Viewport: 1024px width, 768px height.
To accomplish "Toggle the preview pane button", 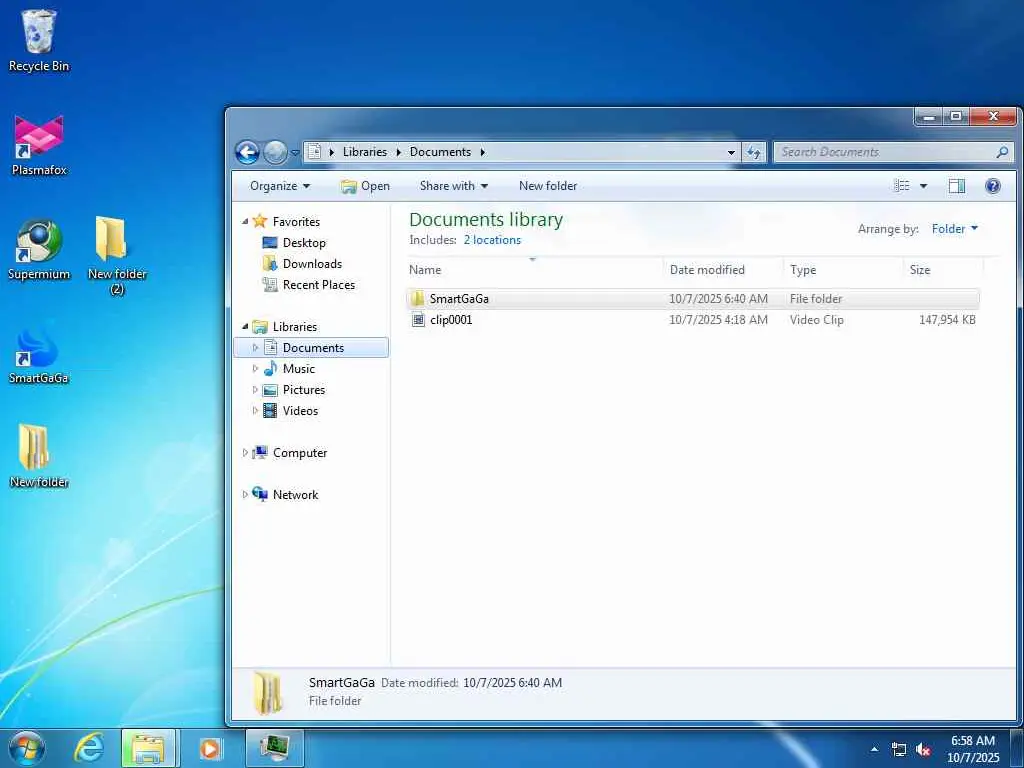I will point(957,186).
